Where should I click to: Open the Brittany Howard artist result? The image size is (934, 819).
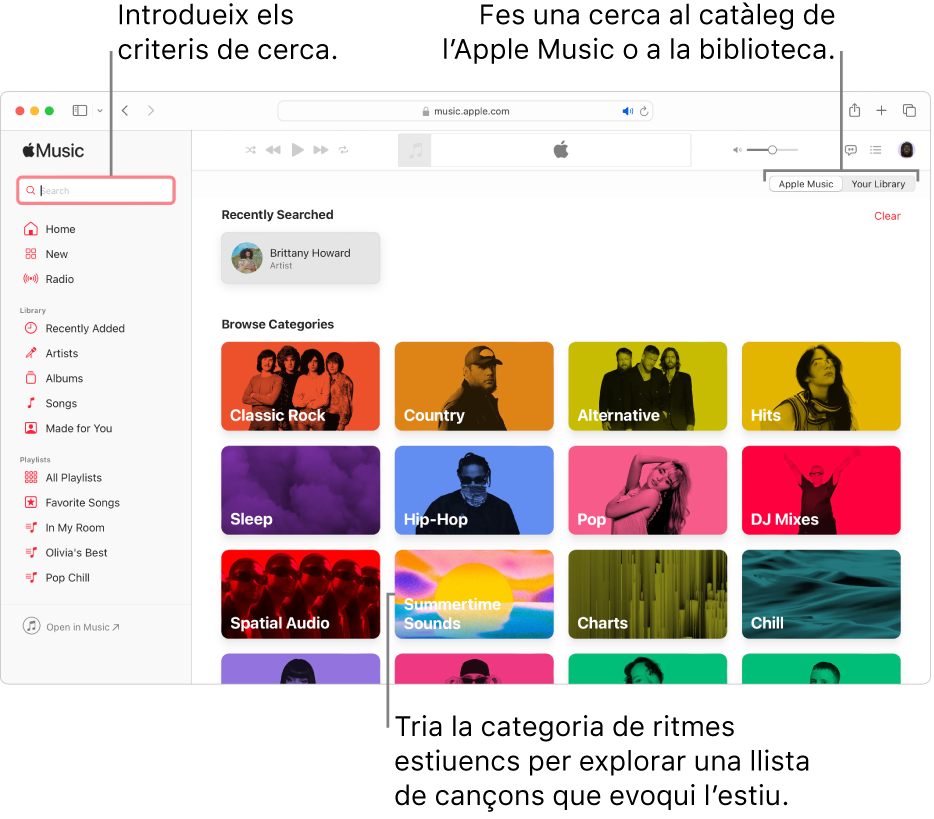301,258
